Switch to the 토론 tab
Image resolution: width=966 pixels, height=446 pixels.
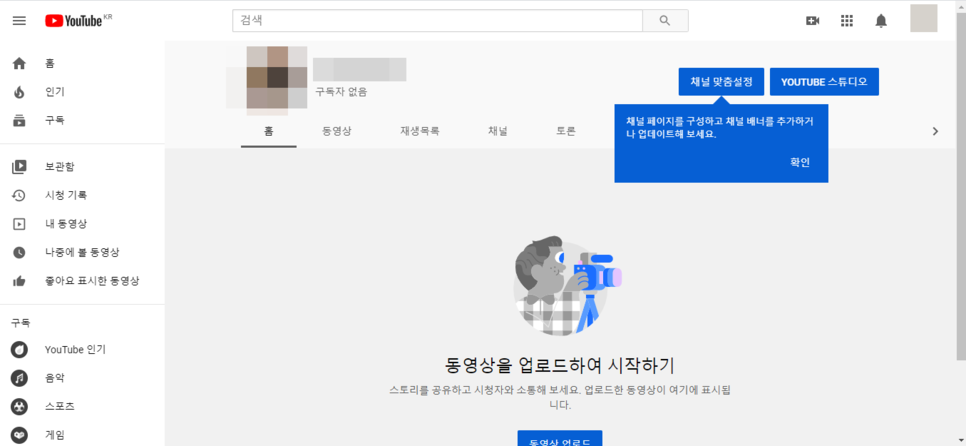click(566, 131)
